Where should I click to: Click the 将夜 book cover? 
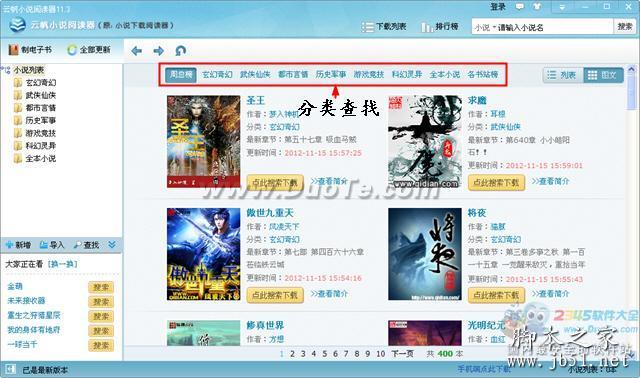(x=425, y=254)
